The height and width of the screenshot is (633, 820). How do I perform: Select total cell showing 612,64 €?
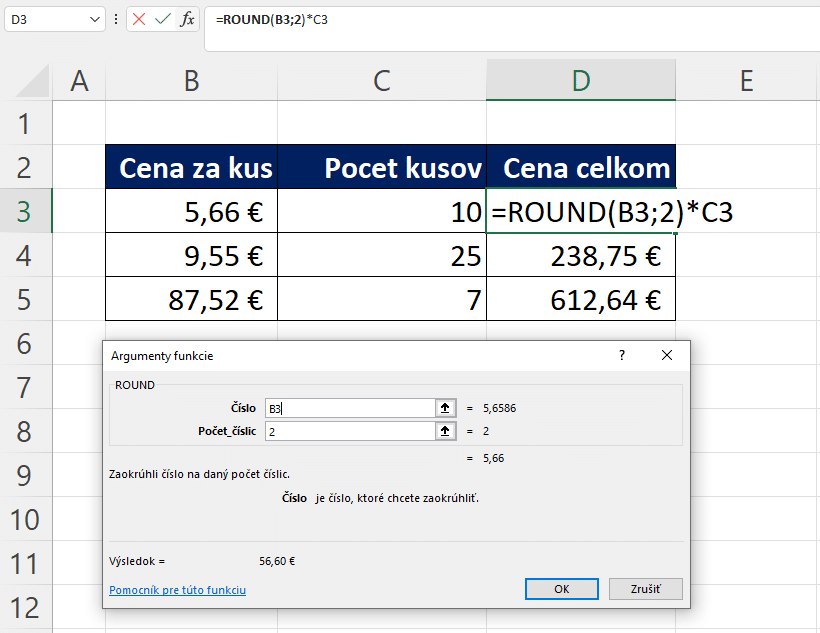tap(581, 299)
